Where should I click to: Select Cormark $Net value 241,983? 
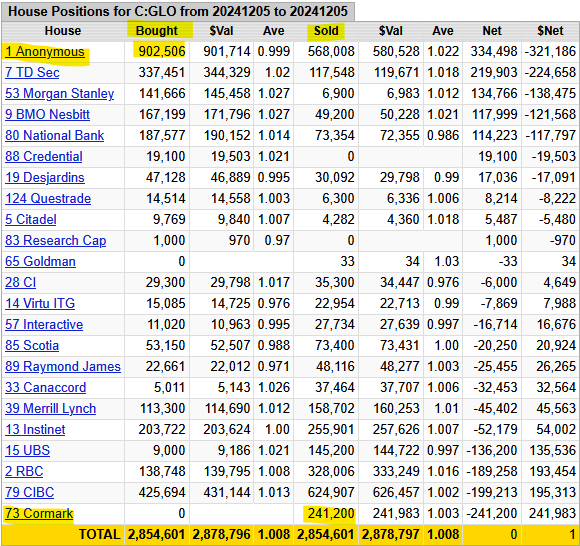[553, 514]
